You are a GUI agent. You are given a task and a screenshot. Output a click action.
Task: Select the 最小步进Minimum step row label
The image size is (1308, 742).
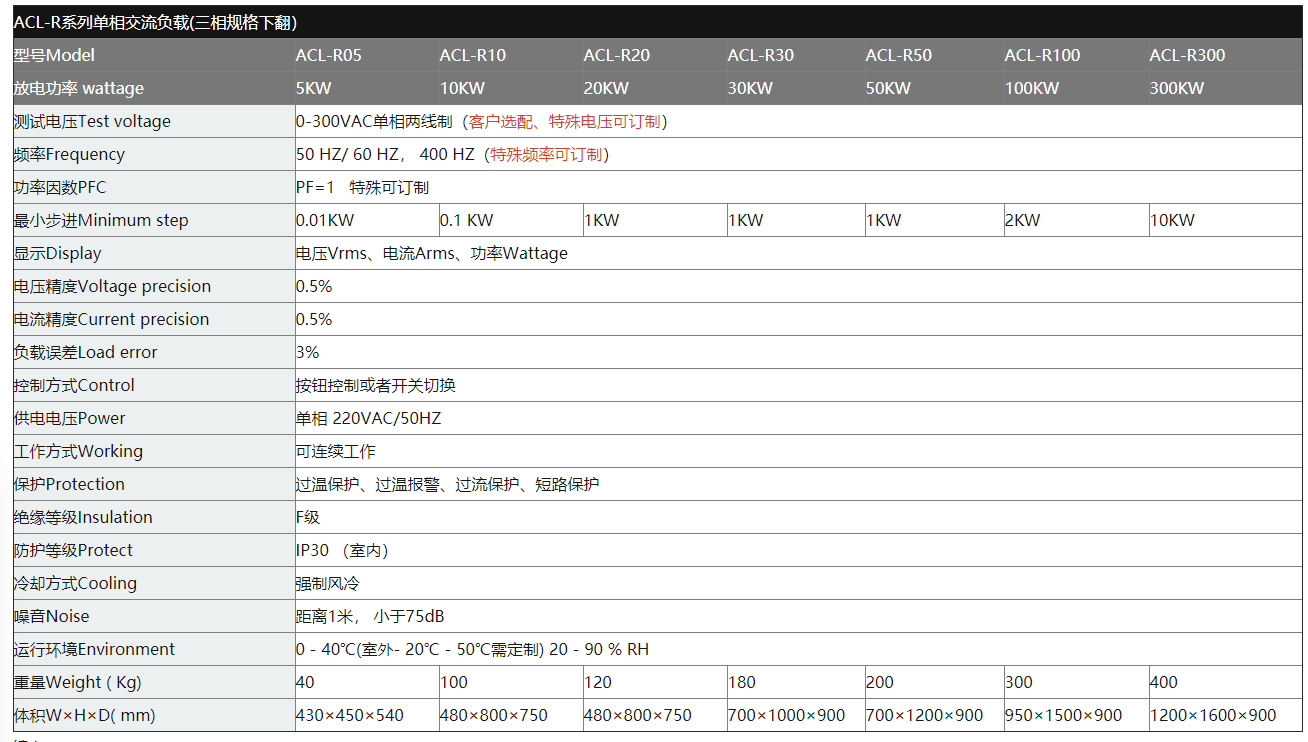click(101, 220)
